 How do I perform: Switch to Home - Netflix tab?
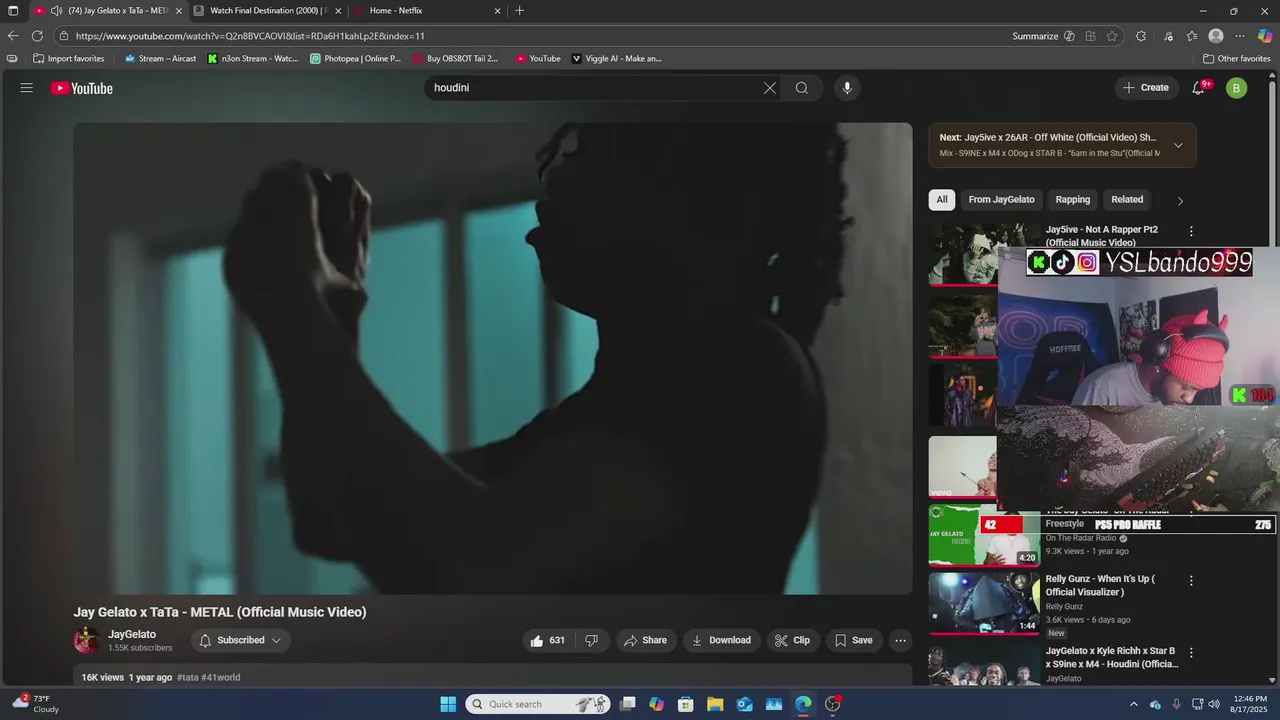click(427, 10)
